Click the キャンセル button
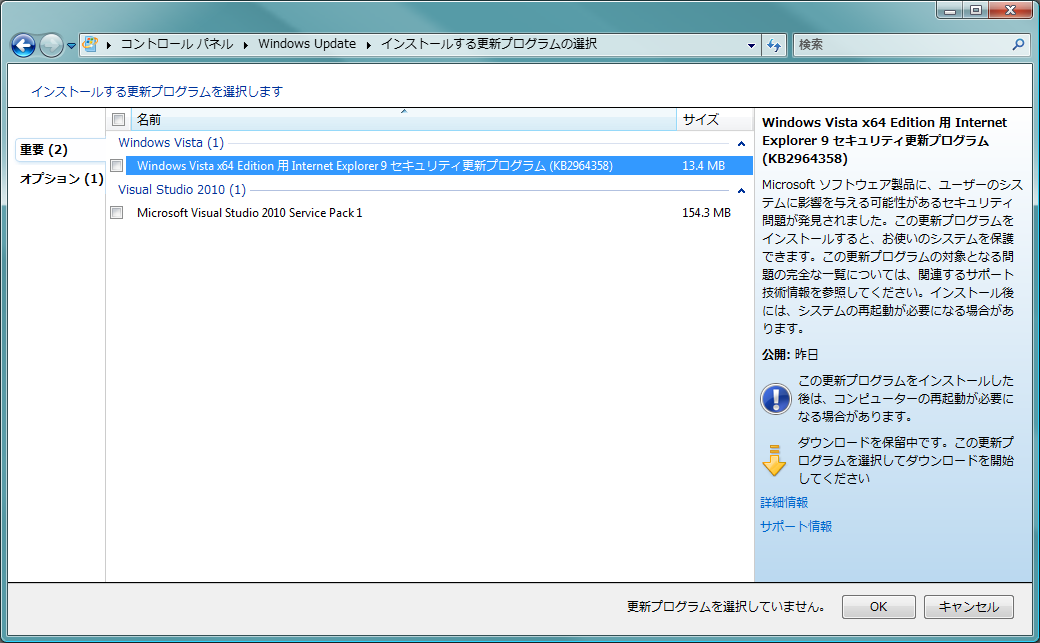Viewport: 1040px width, 643px height. click(x=968, y=607)
